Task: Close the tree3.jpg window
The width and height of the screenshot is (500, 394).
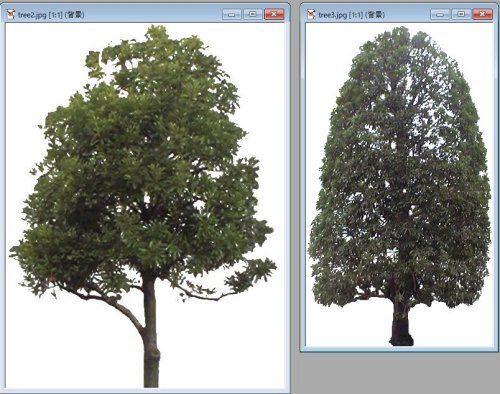Action: click(x=482, y=14)
